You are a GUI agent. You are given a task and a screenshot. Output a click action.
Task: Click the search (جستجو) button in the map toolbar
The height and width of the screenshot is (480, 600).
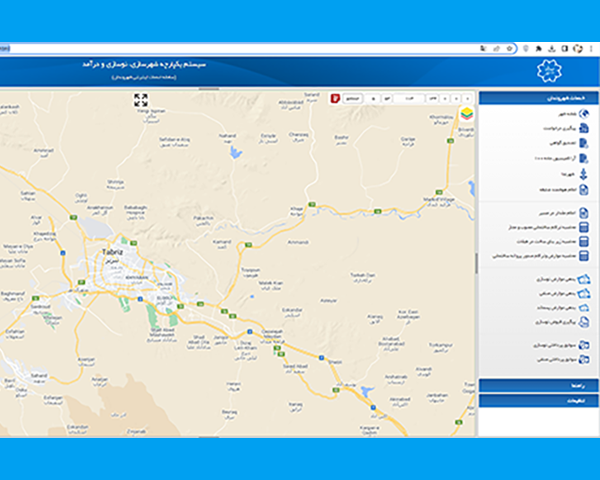[352, 99]
